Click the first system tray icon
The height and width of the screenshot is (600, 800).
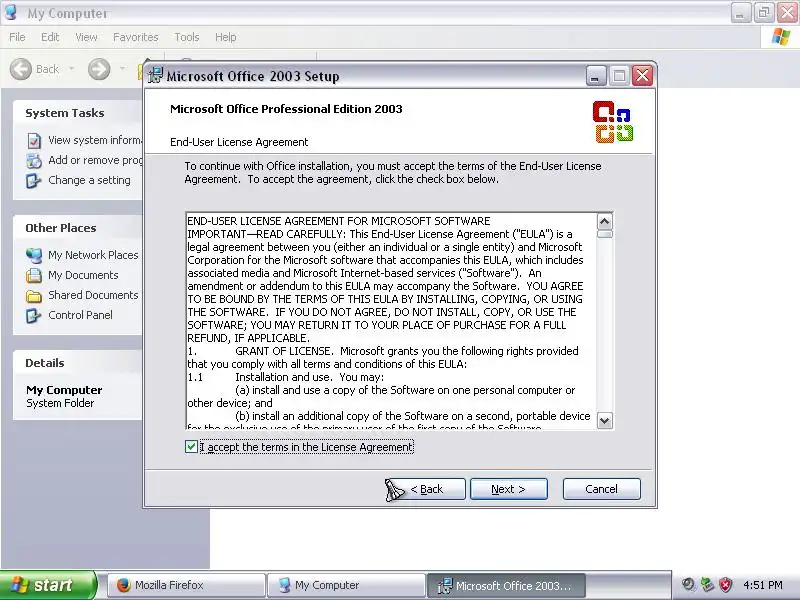click(689, 585)
